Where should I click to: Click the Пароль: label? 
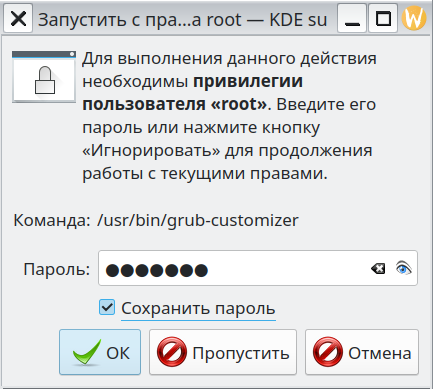pyautogui.click(x=57, y=269)
